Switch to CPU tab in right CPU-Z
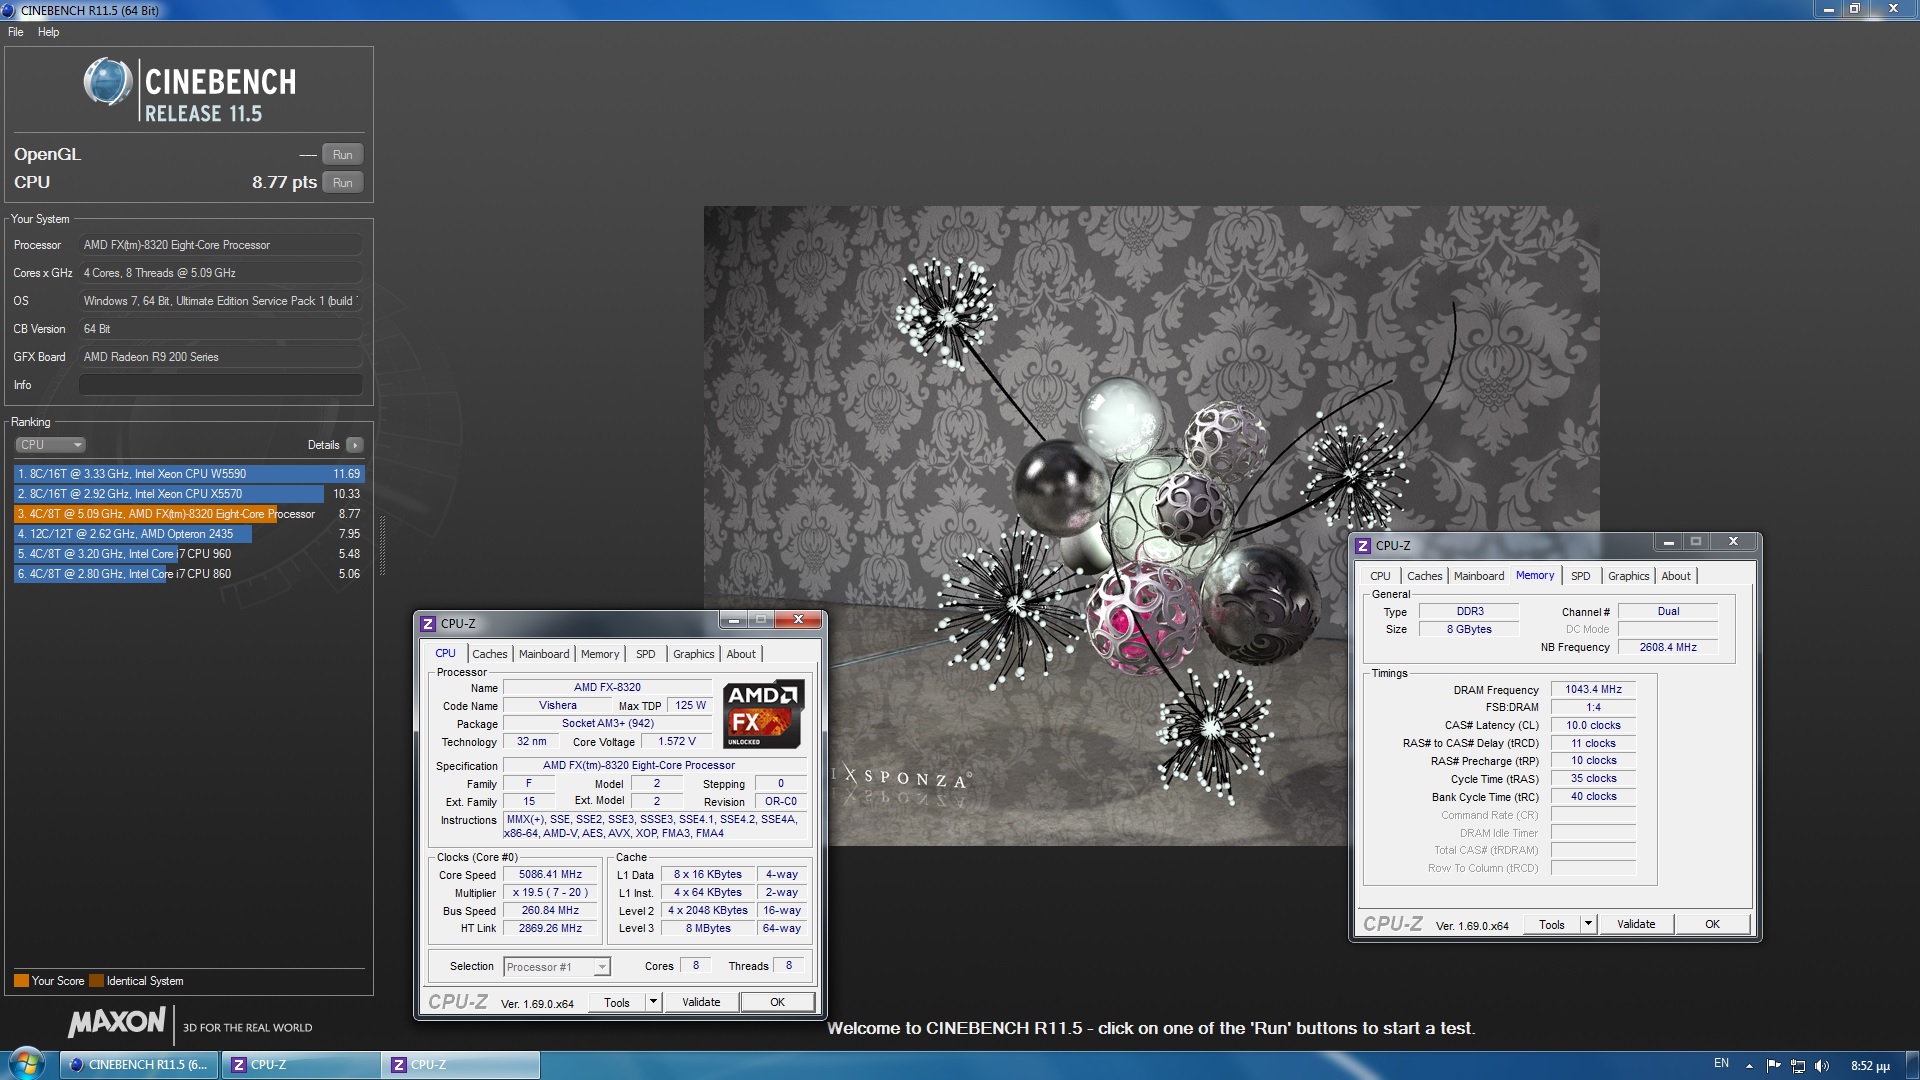This screenshot has height=1080, width=1920. (x=1380, y=576)
